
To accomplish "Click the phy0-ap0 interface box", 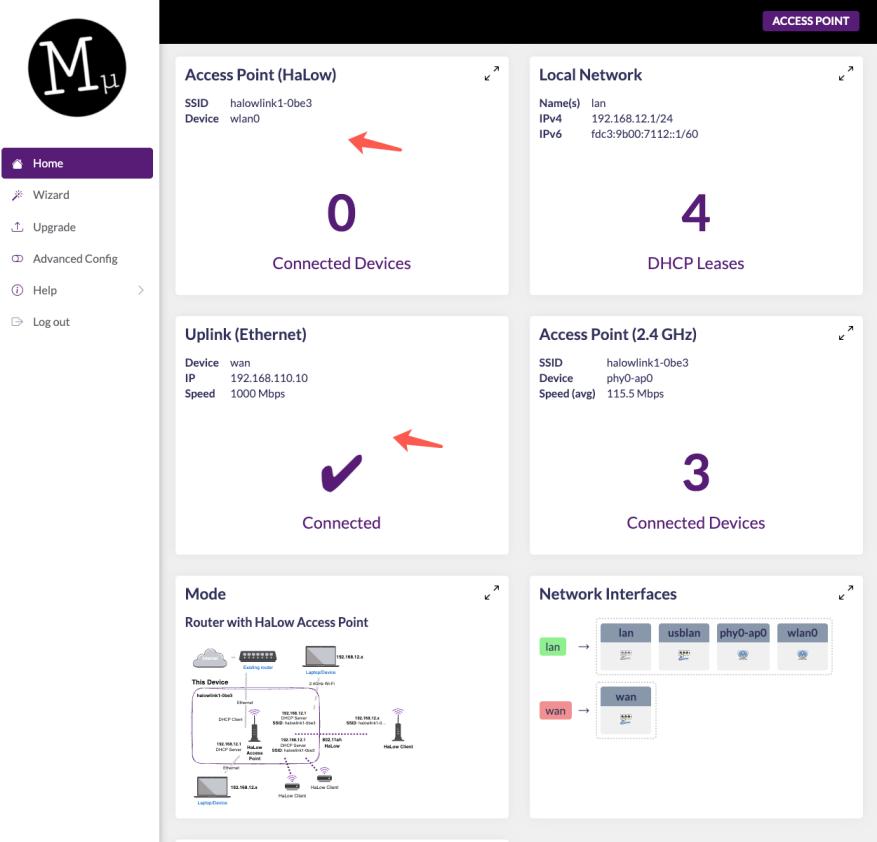I will click(743, 646).
